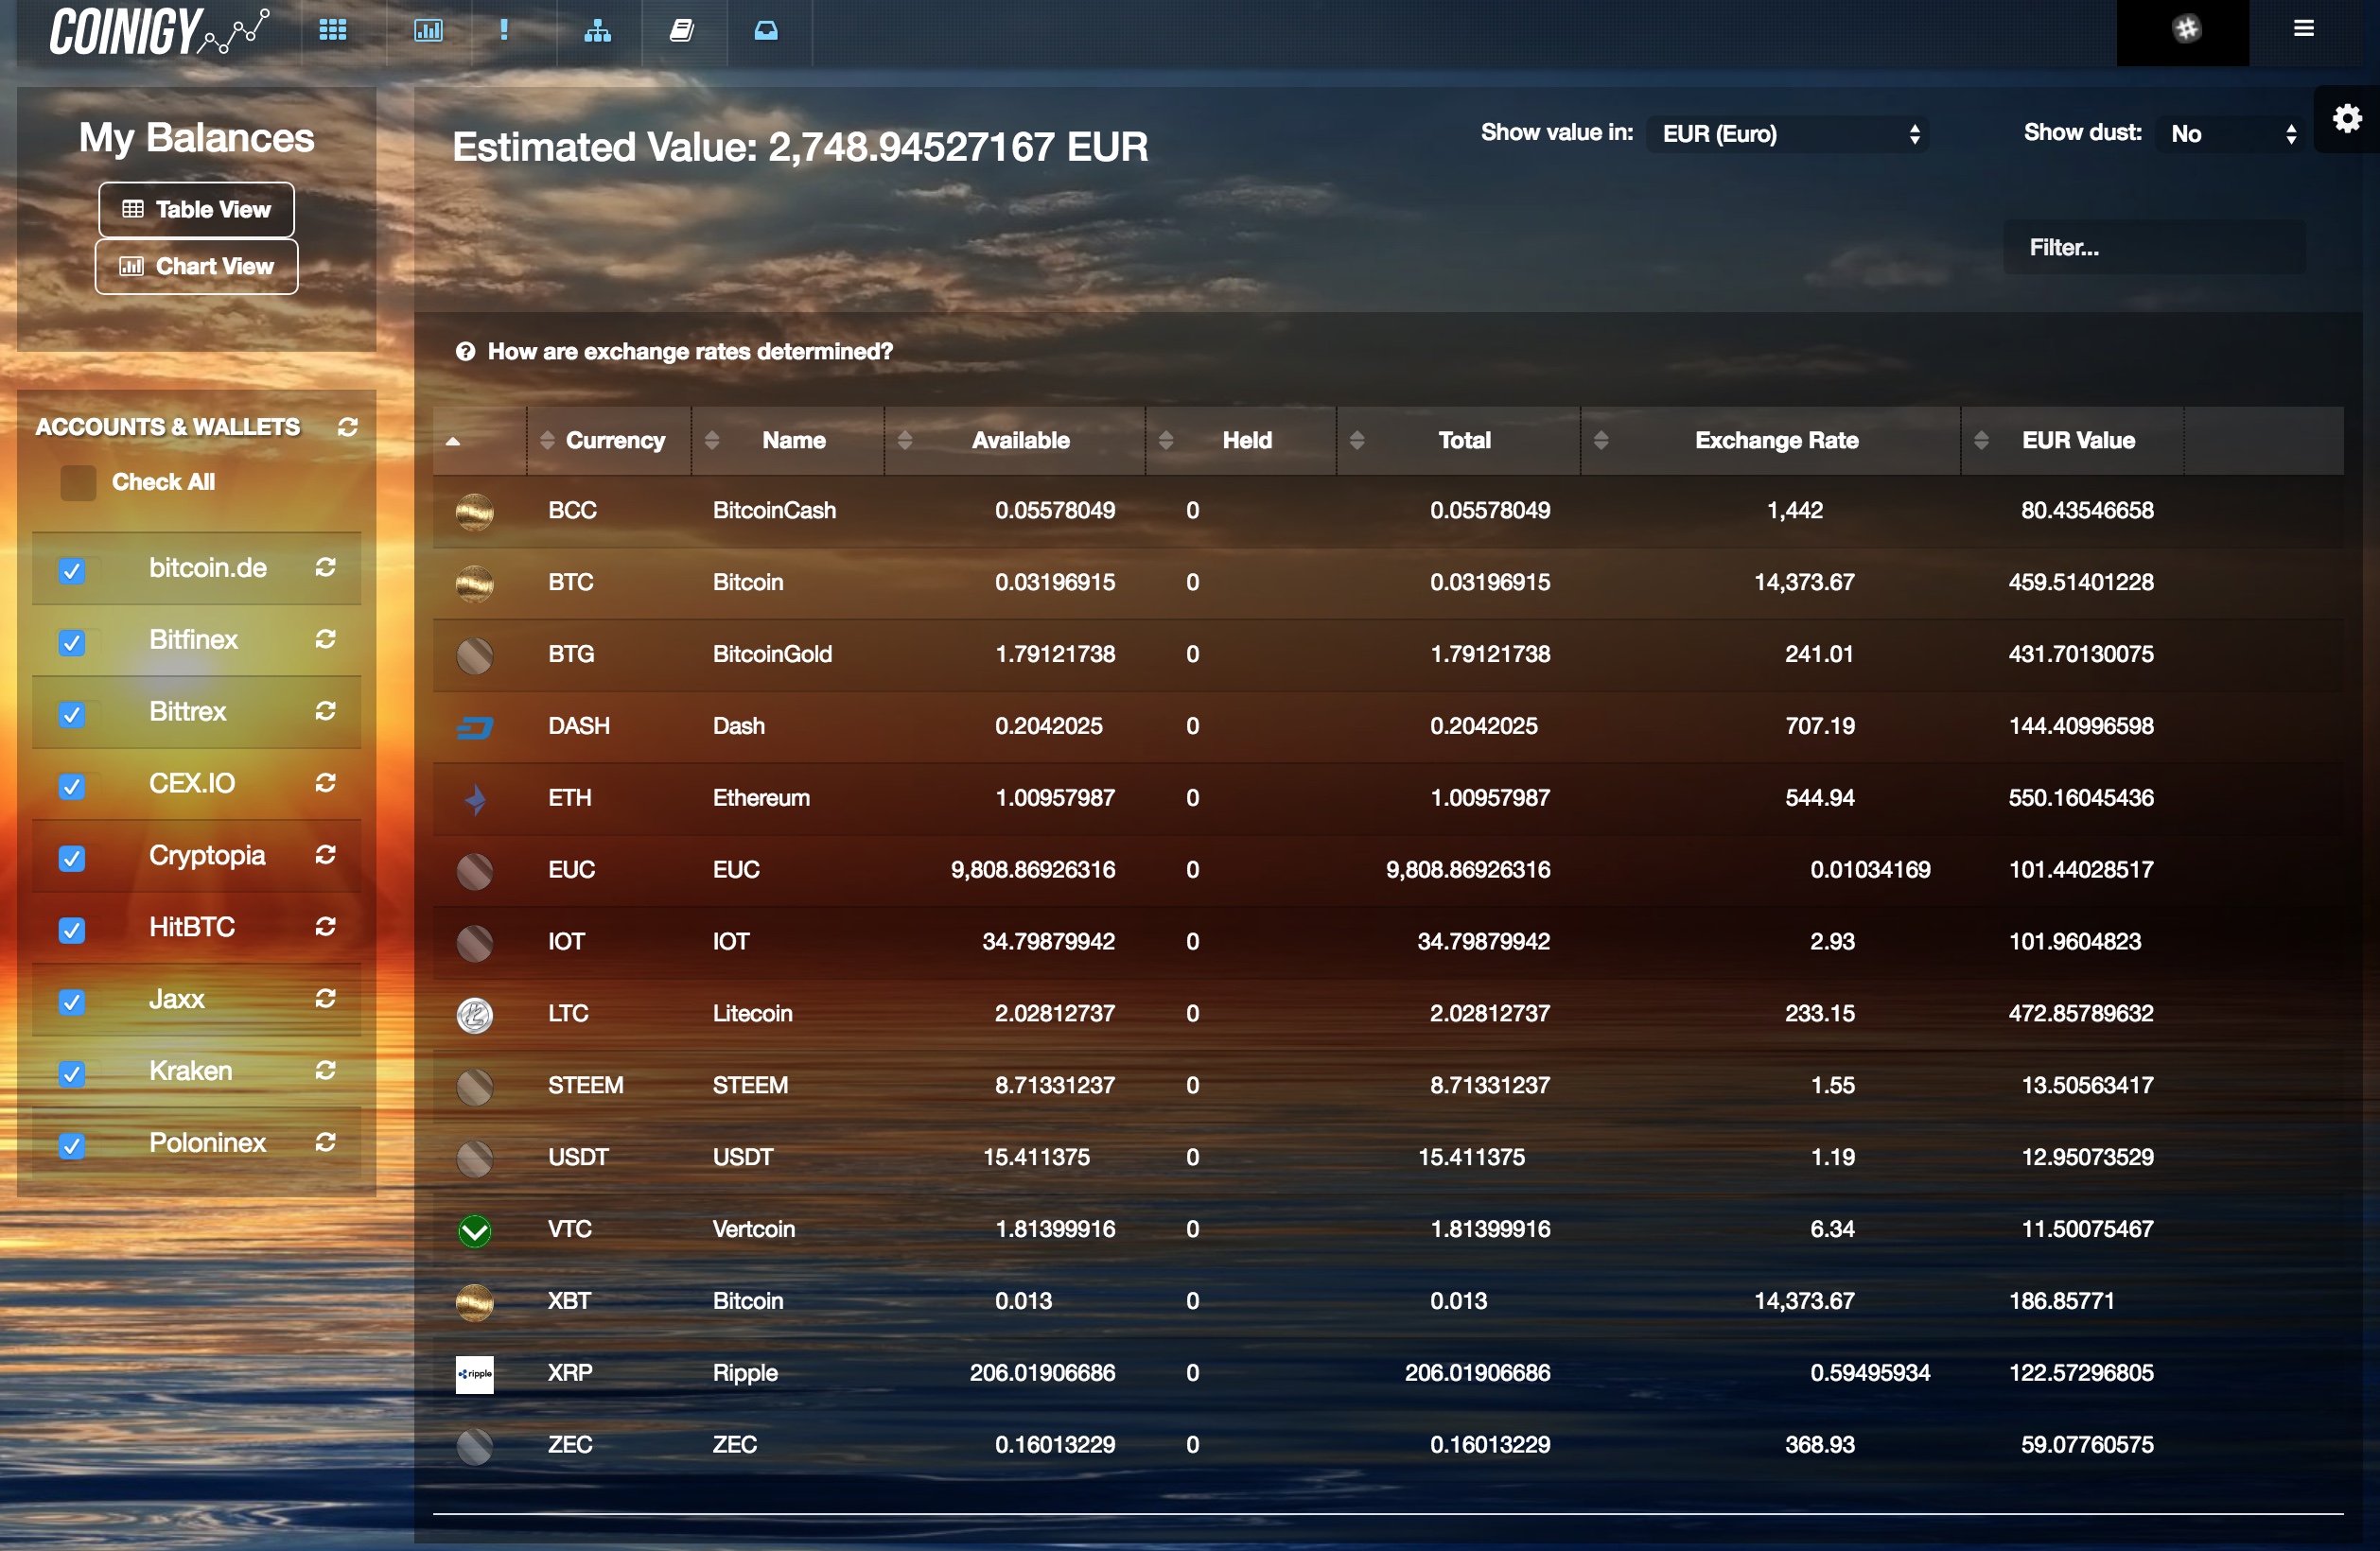
Task: Uncheck the bitcoin.de checkbox
Action: tap(72, 571)
